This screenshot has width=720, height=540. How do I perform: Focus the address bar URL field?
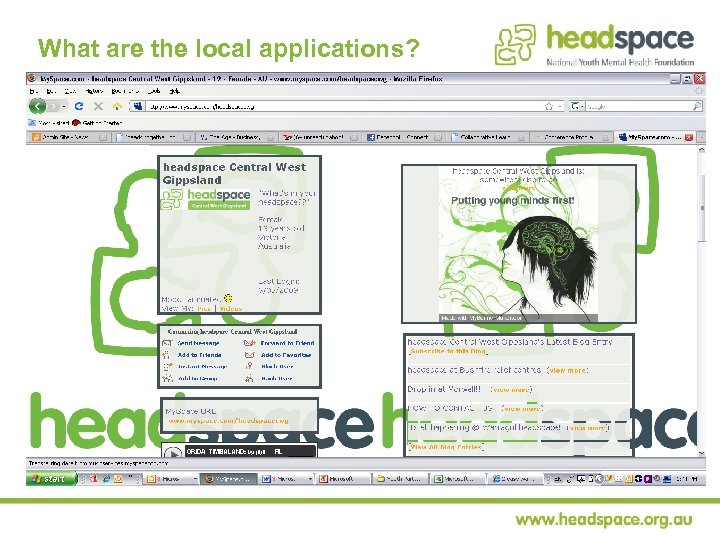[344, 107]
